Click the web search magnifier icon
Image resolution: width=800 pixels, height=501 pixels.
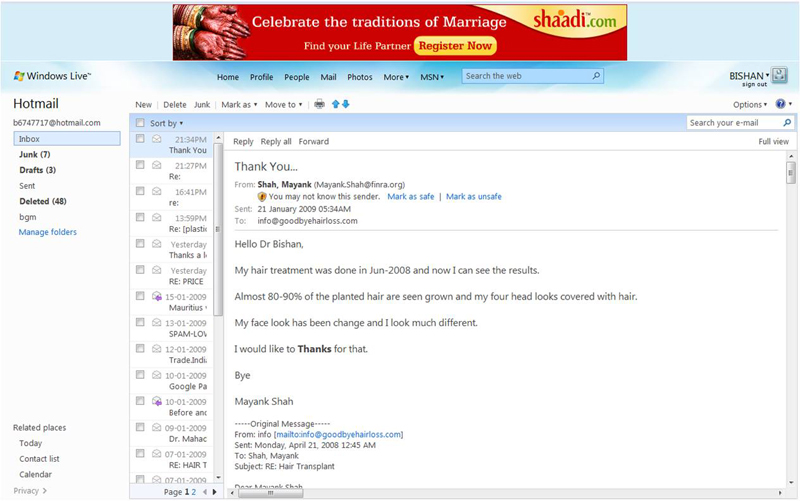click(x=597, y=76)
